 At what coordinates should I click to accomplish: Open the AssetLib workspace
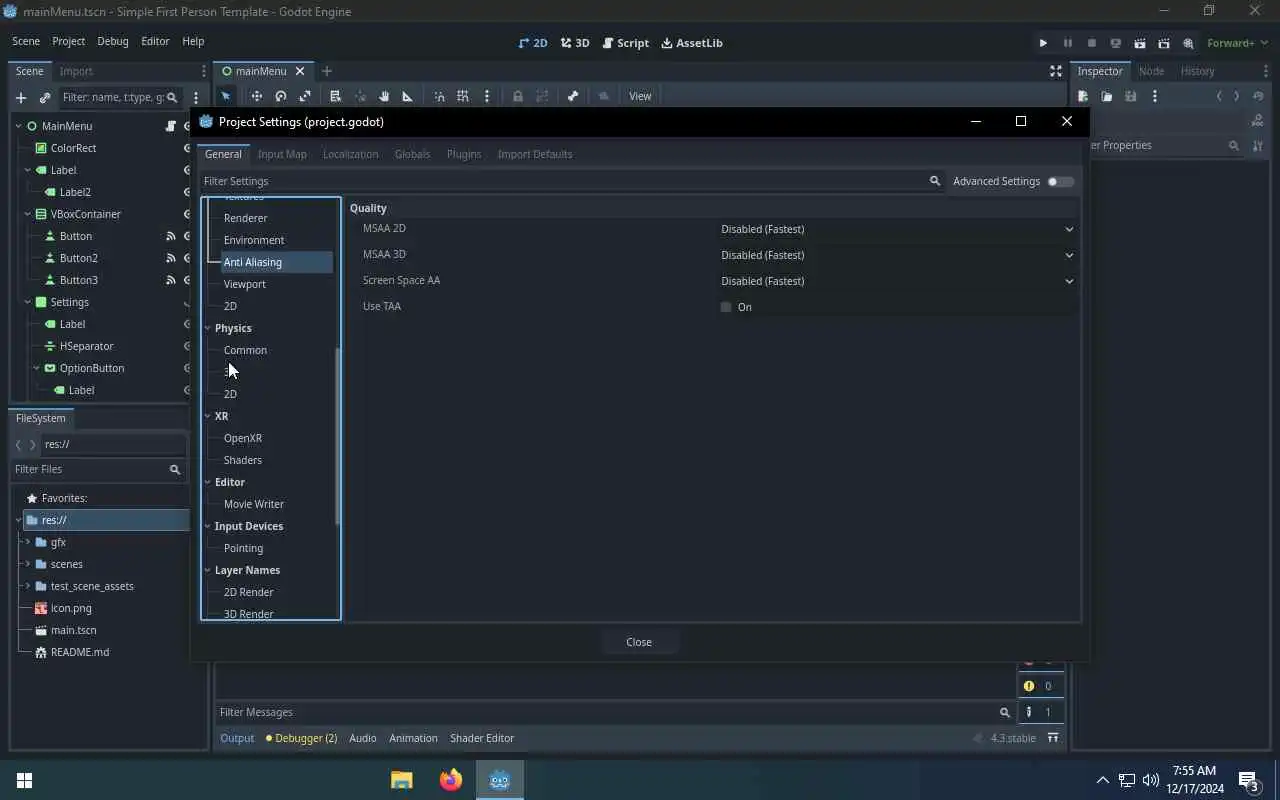click(x=692, y=43)
